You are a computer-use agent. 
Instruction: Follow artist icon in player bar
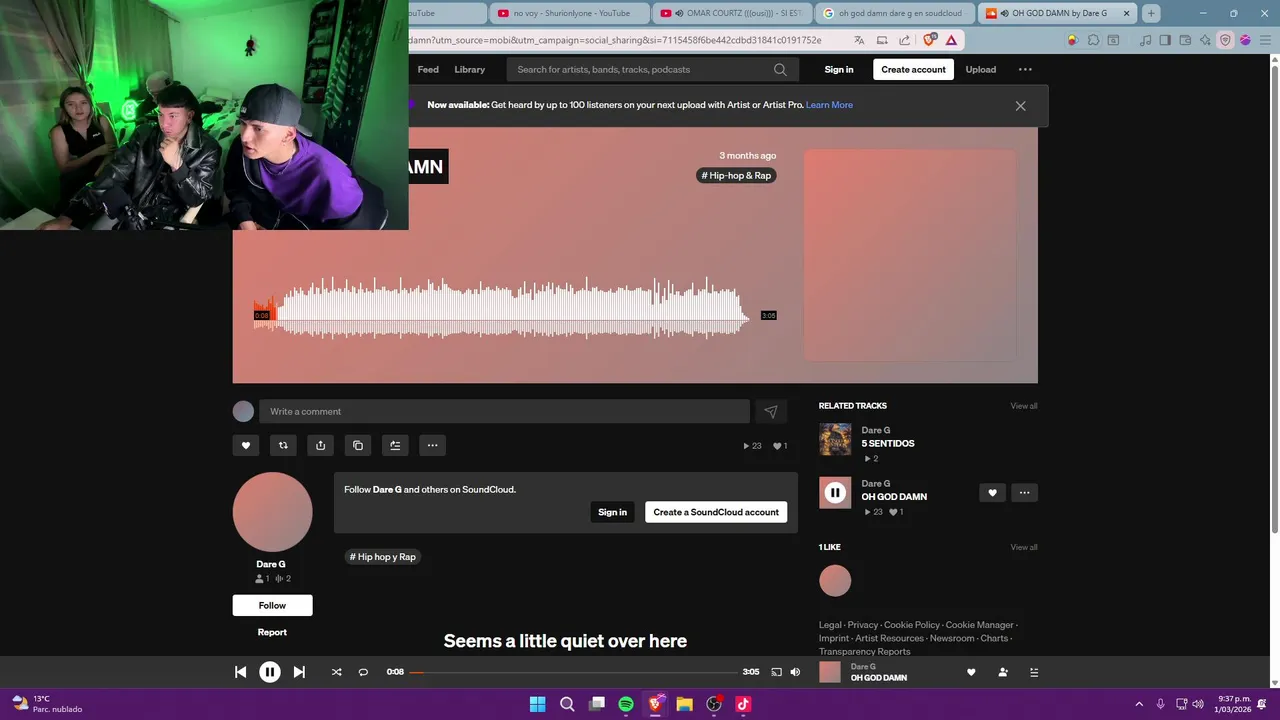coord(1003,672)
